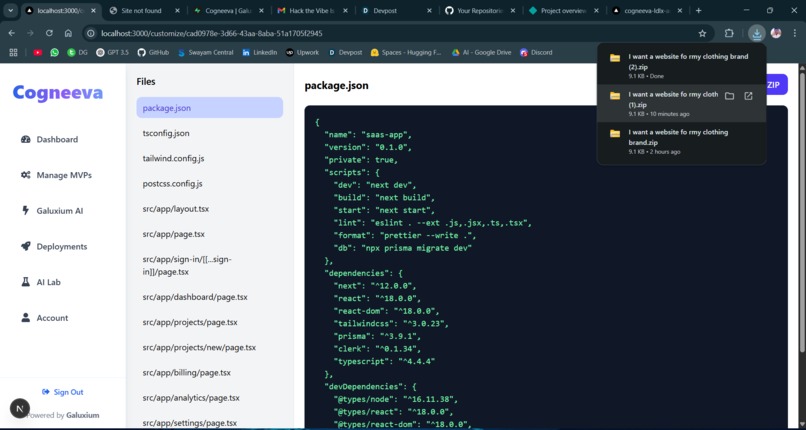The height and width of the screenshot is (430, 806).
Task: Open the WhatsApp bookmark
Action: point(54,52)
